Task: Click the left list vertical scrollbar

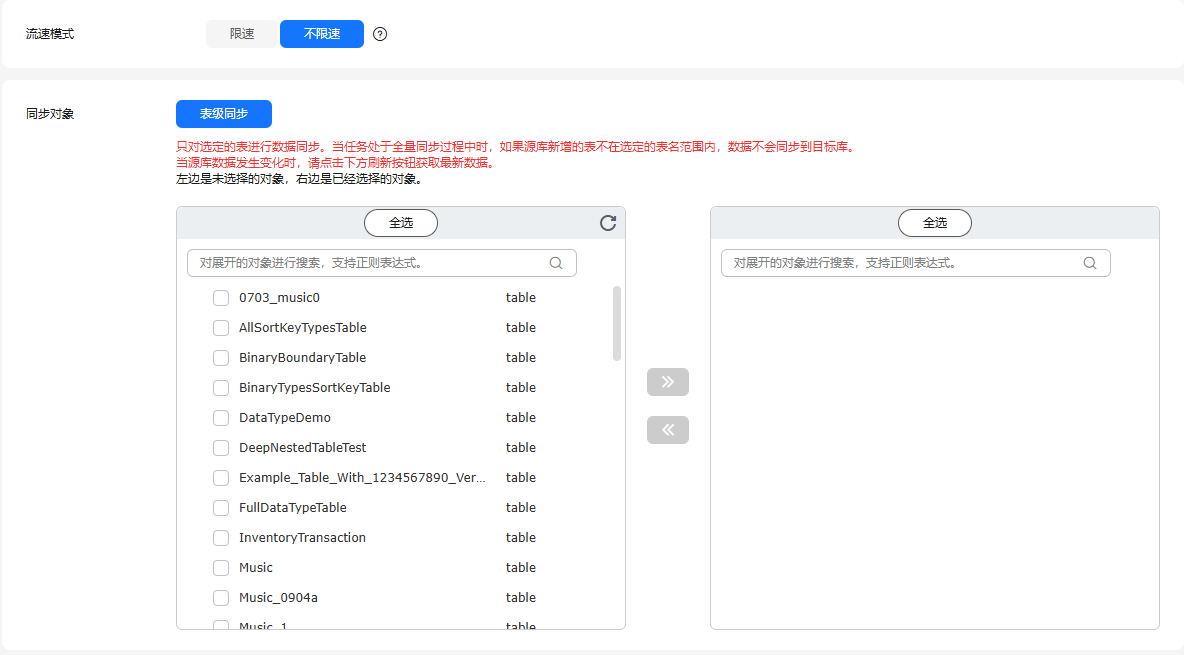Action: (x=617, y=323)
